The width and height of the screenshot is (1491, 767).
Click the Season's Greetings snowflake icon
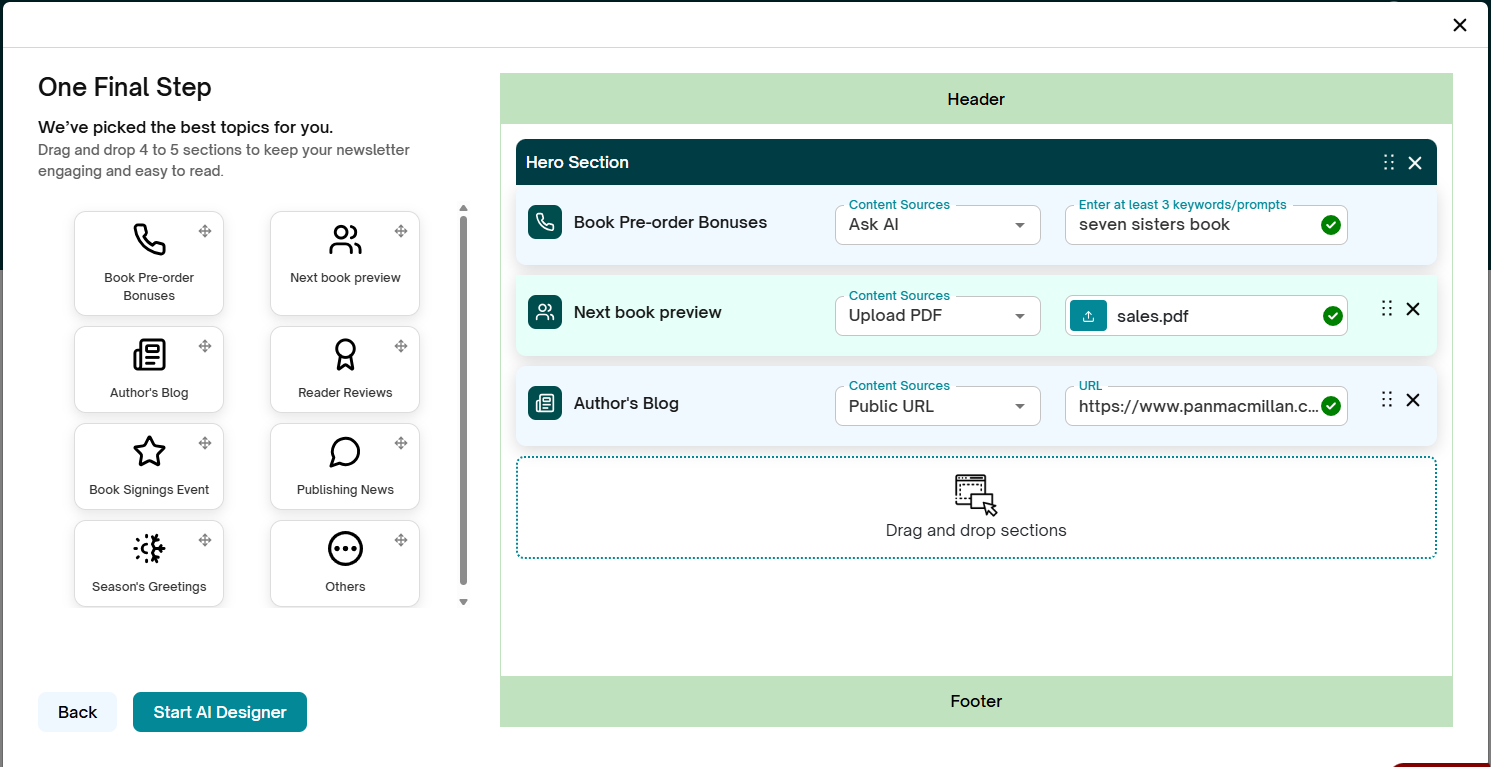coord(147,548)
